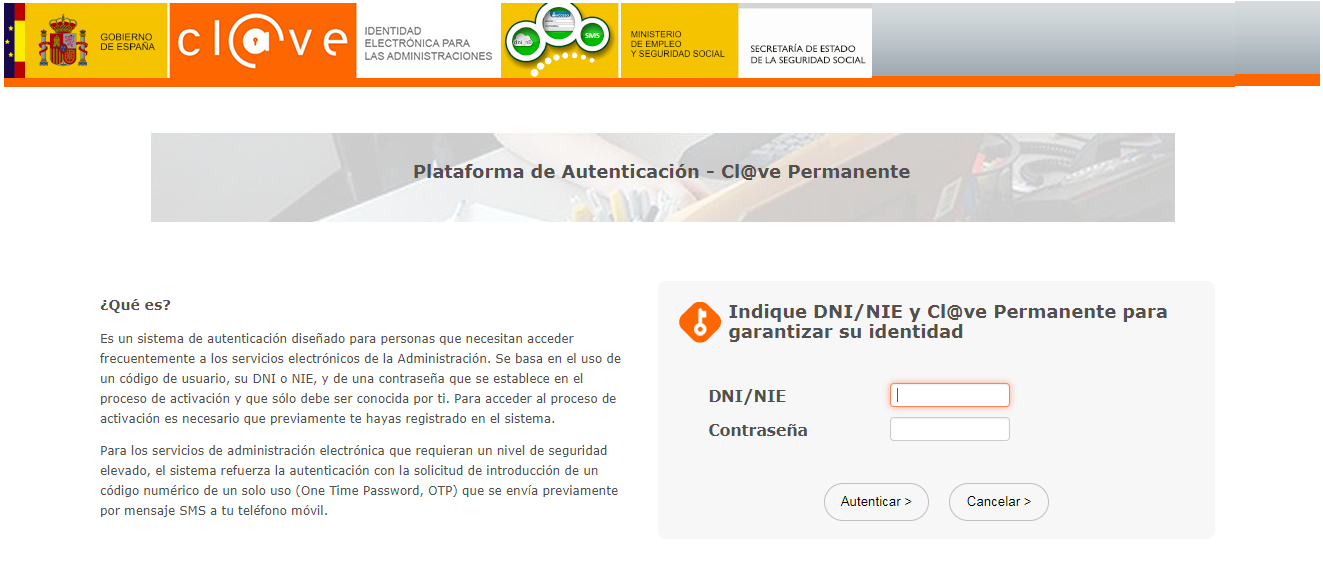
Task: Click the Indique DNI/NIE y Cl@ve Permanente heading
Action: (948, 322)
